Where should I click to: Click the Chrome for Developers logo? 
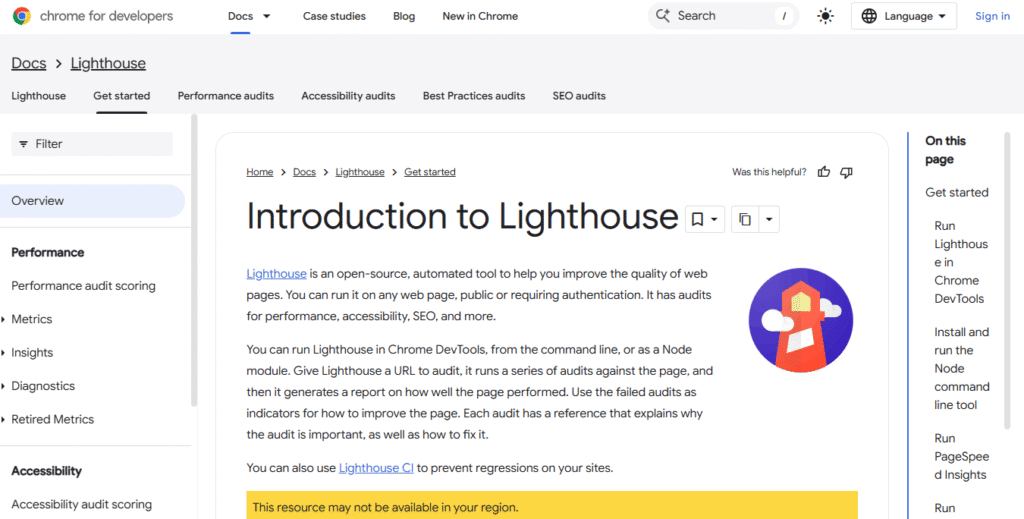coord(93,16)
